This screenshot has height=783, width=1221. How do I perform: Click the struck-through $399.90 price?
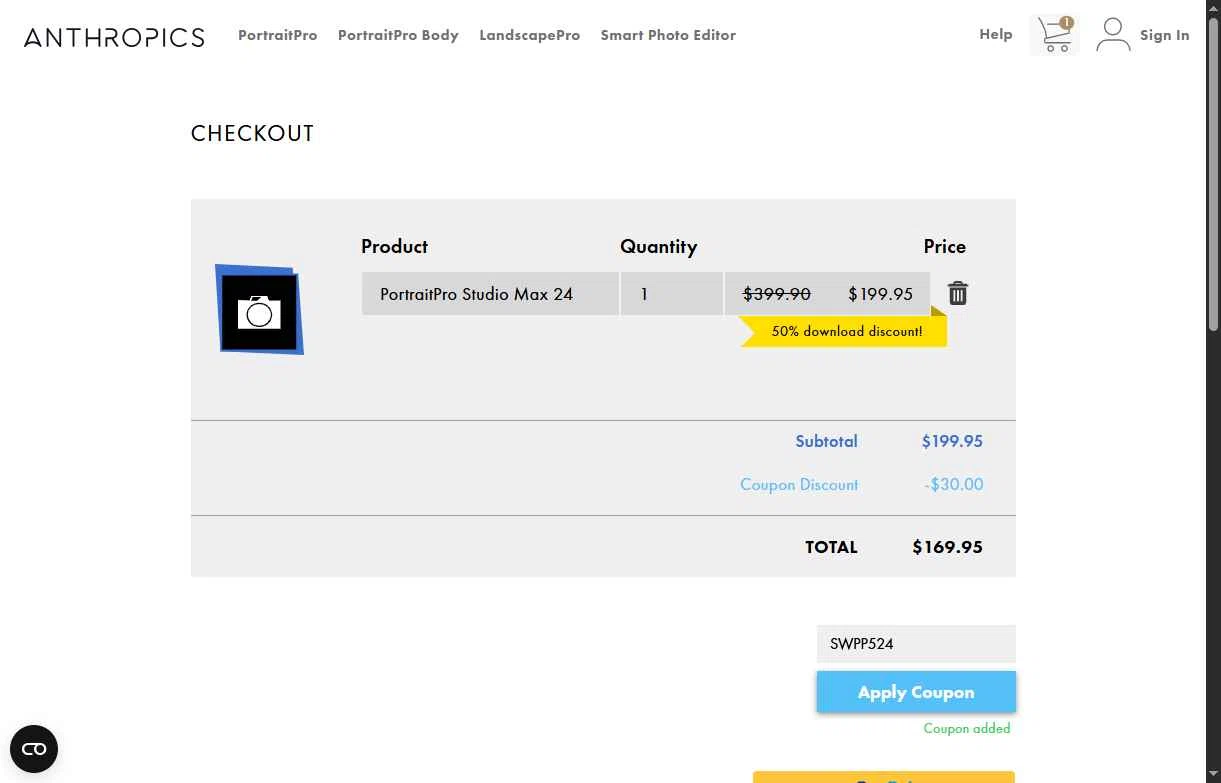coord(777,294)
